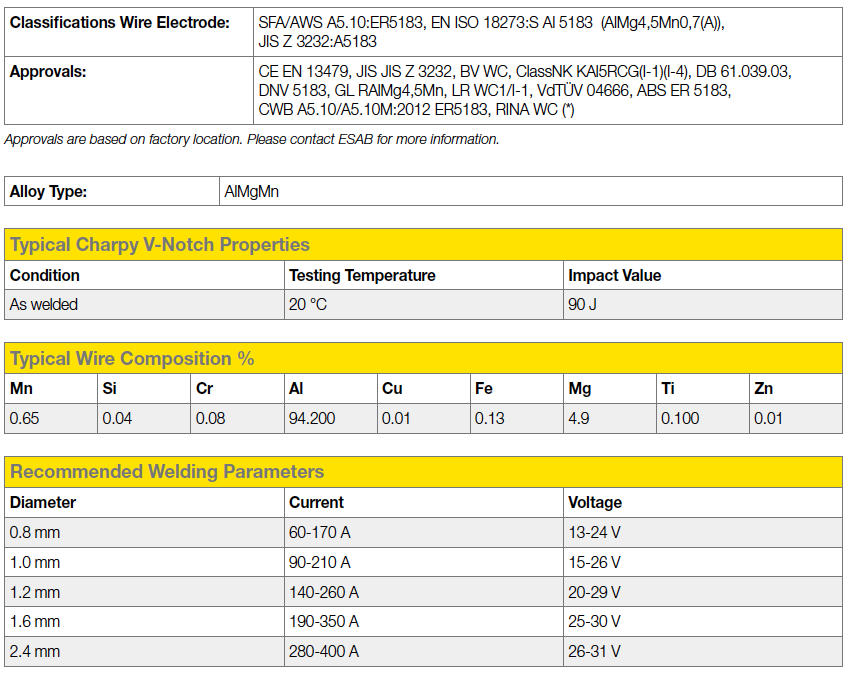
Task: Select the 0.8 mm diameter row
Action: coord(30,533)
